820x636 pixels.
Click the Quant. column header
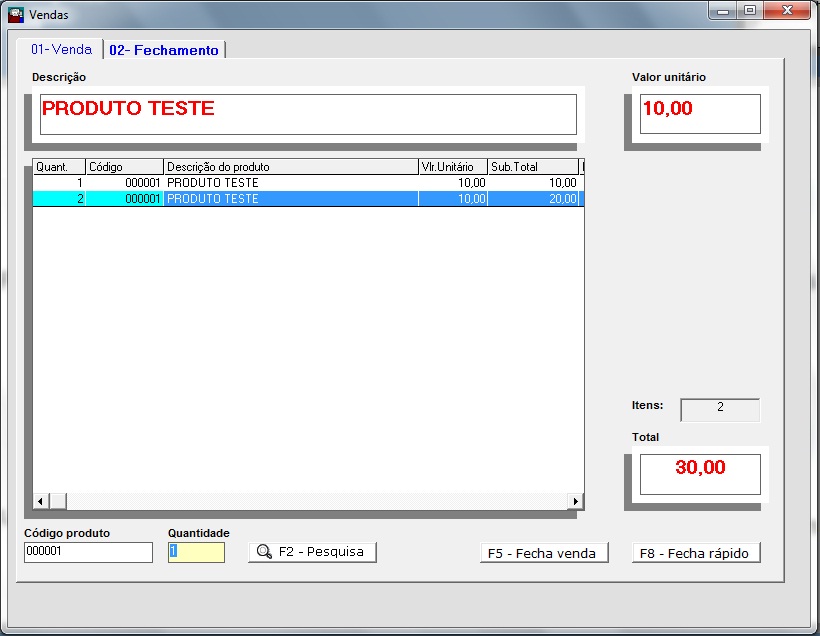point(59,167)
